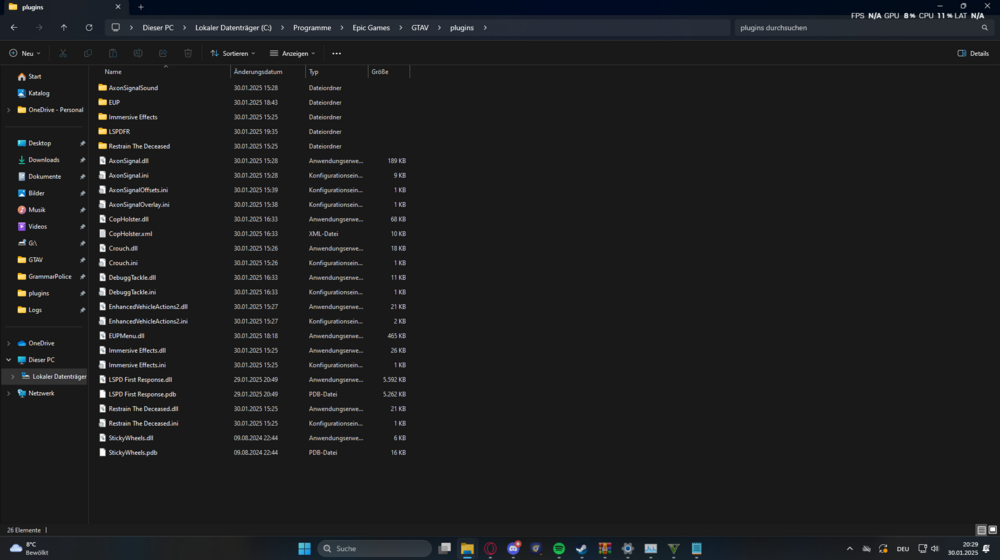Go back to the previous folder
The height and width of the screenshot is (560, 1000).
14,27
